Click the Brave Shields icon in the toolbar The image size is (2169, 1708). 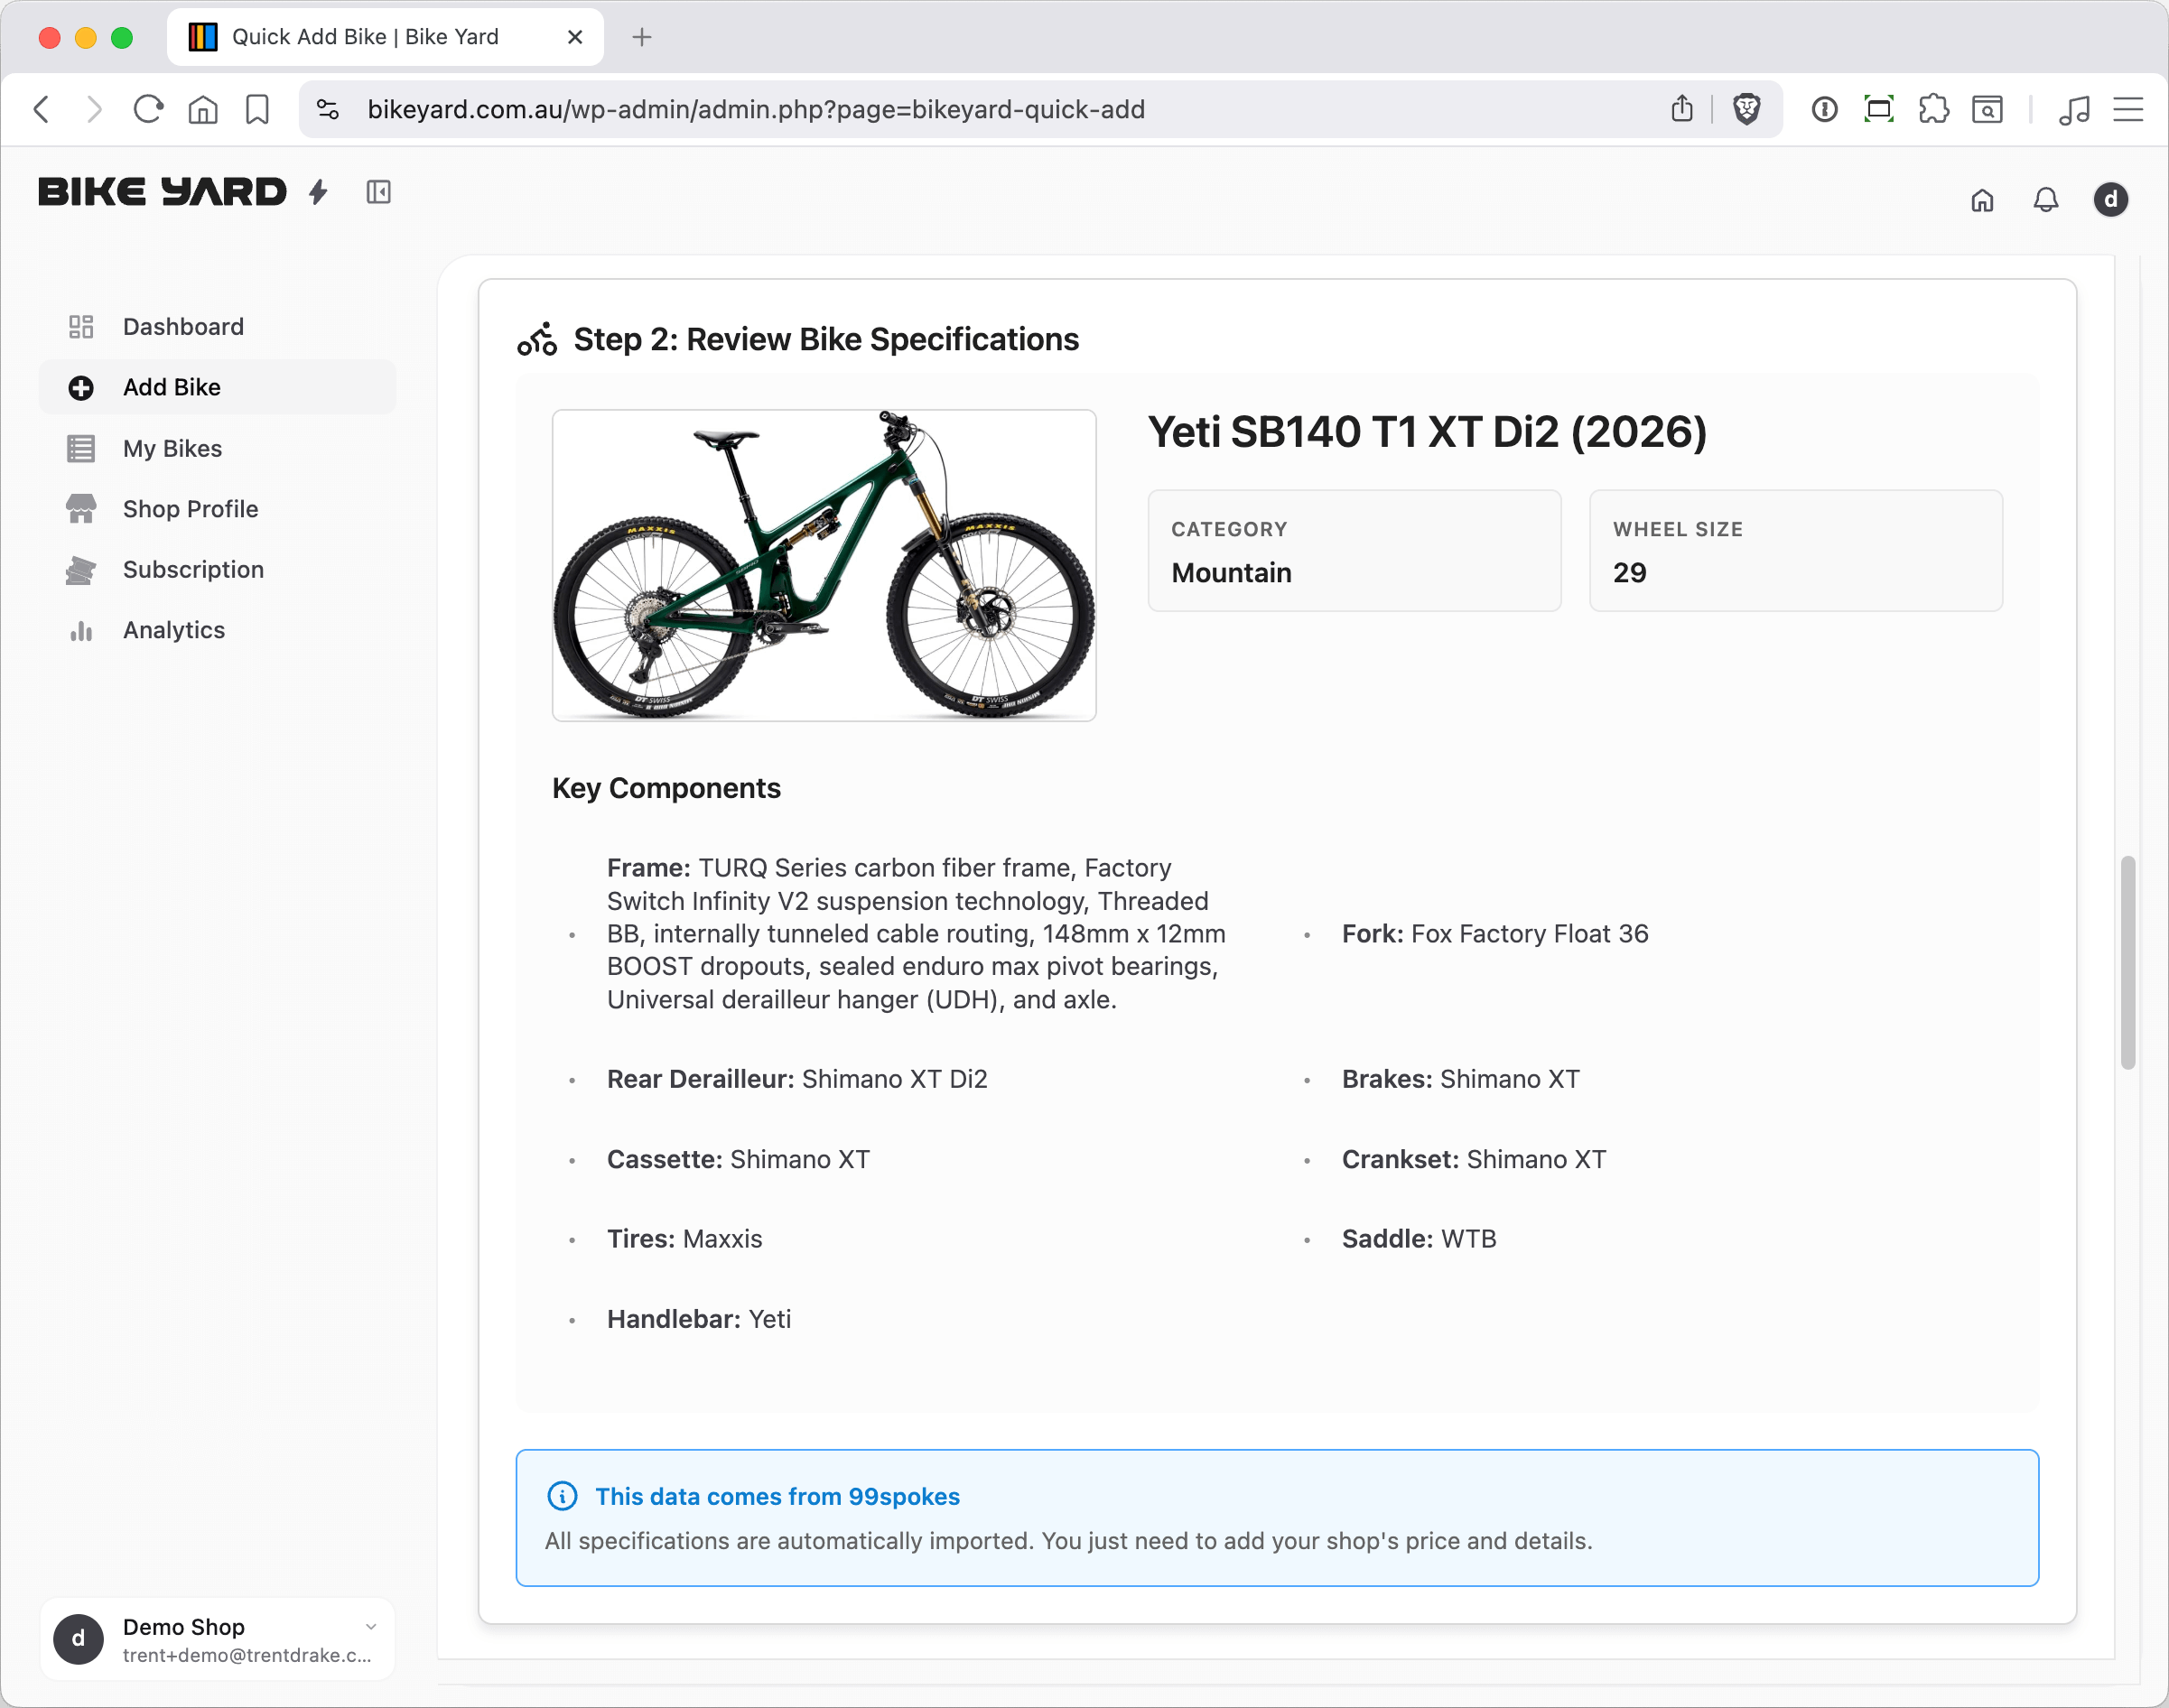tap(1746, 109)
